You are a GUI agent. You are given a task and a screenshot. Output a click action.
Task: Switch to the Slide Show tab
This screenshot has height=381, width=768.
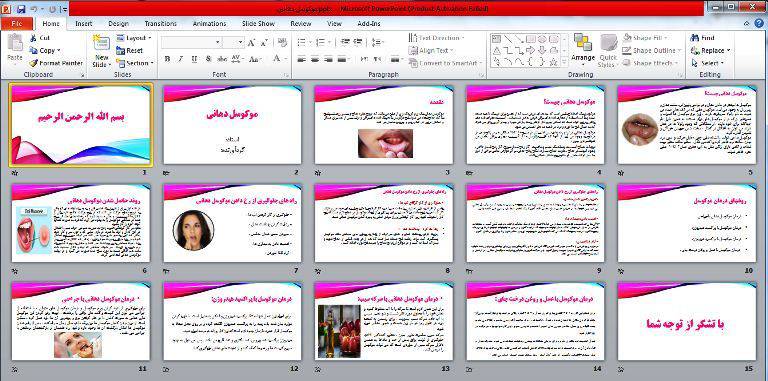[x=258, y=24]
